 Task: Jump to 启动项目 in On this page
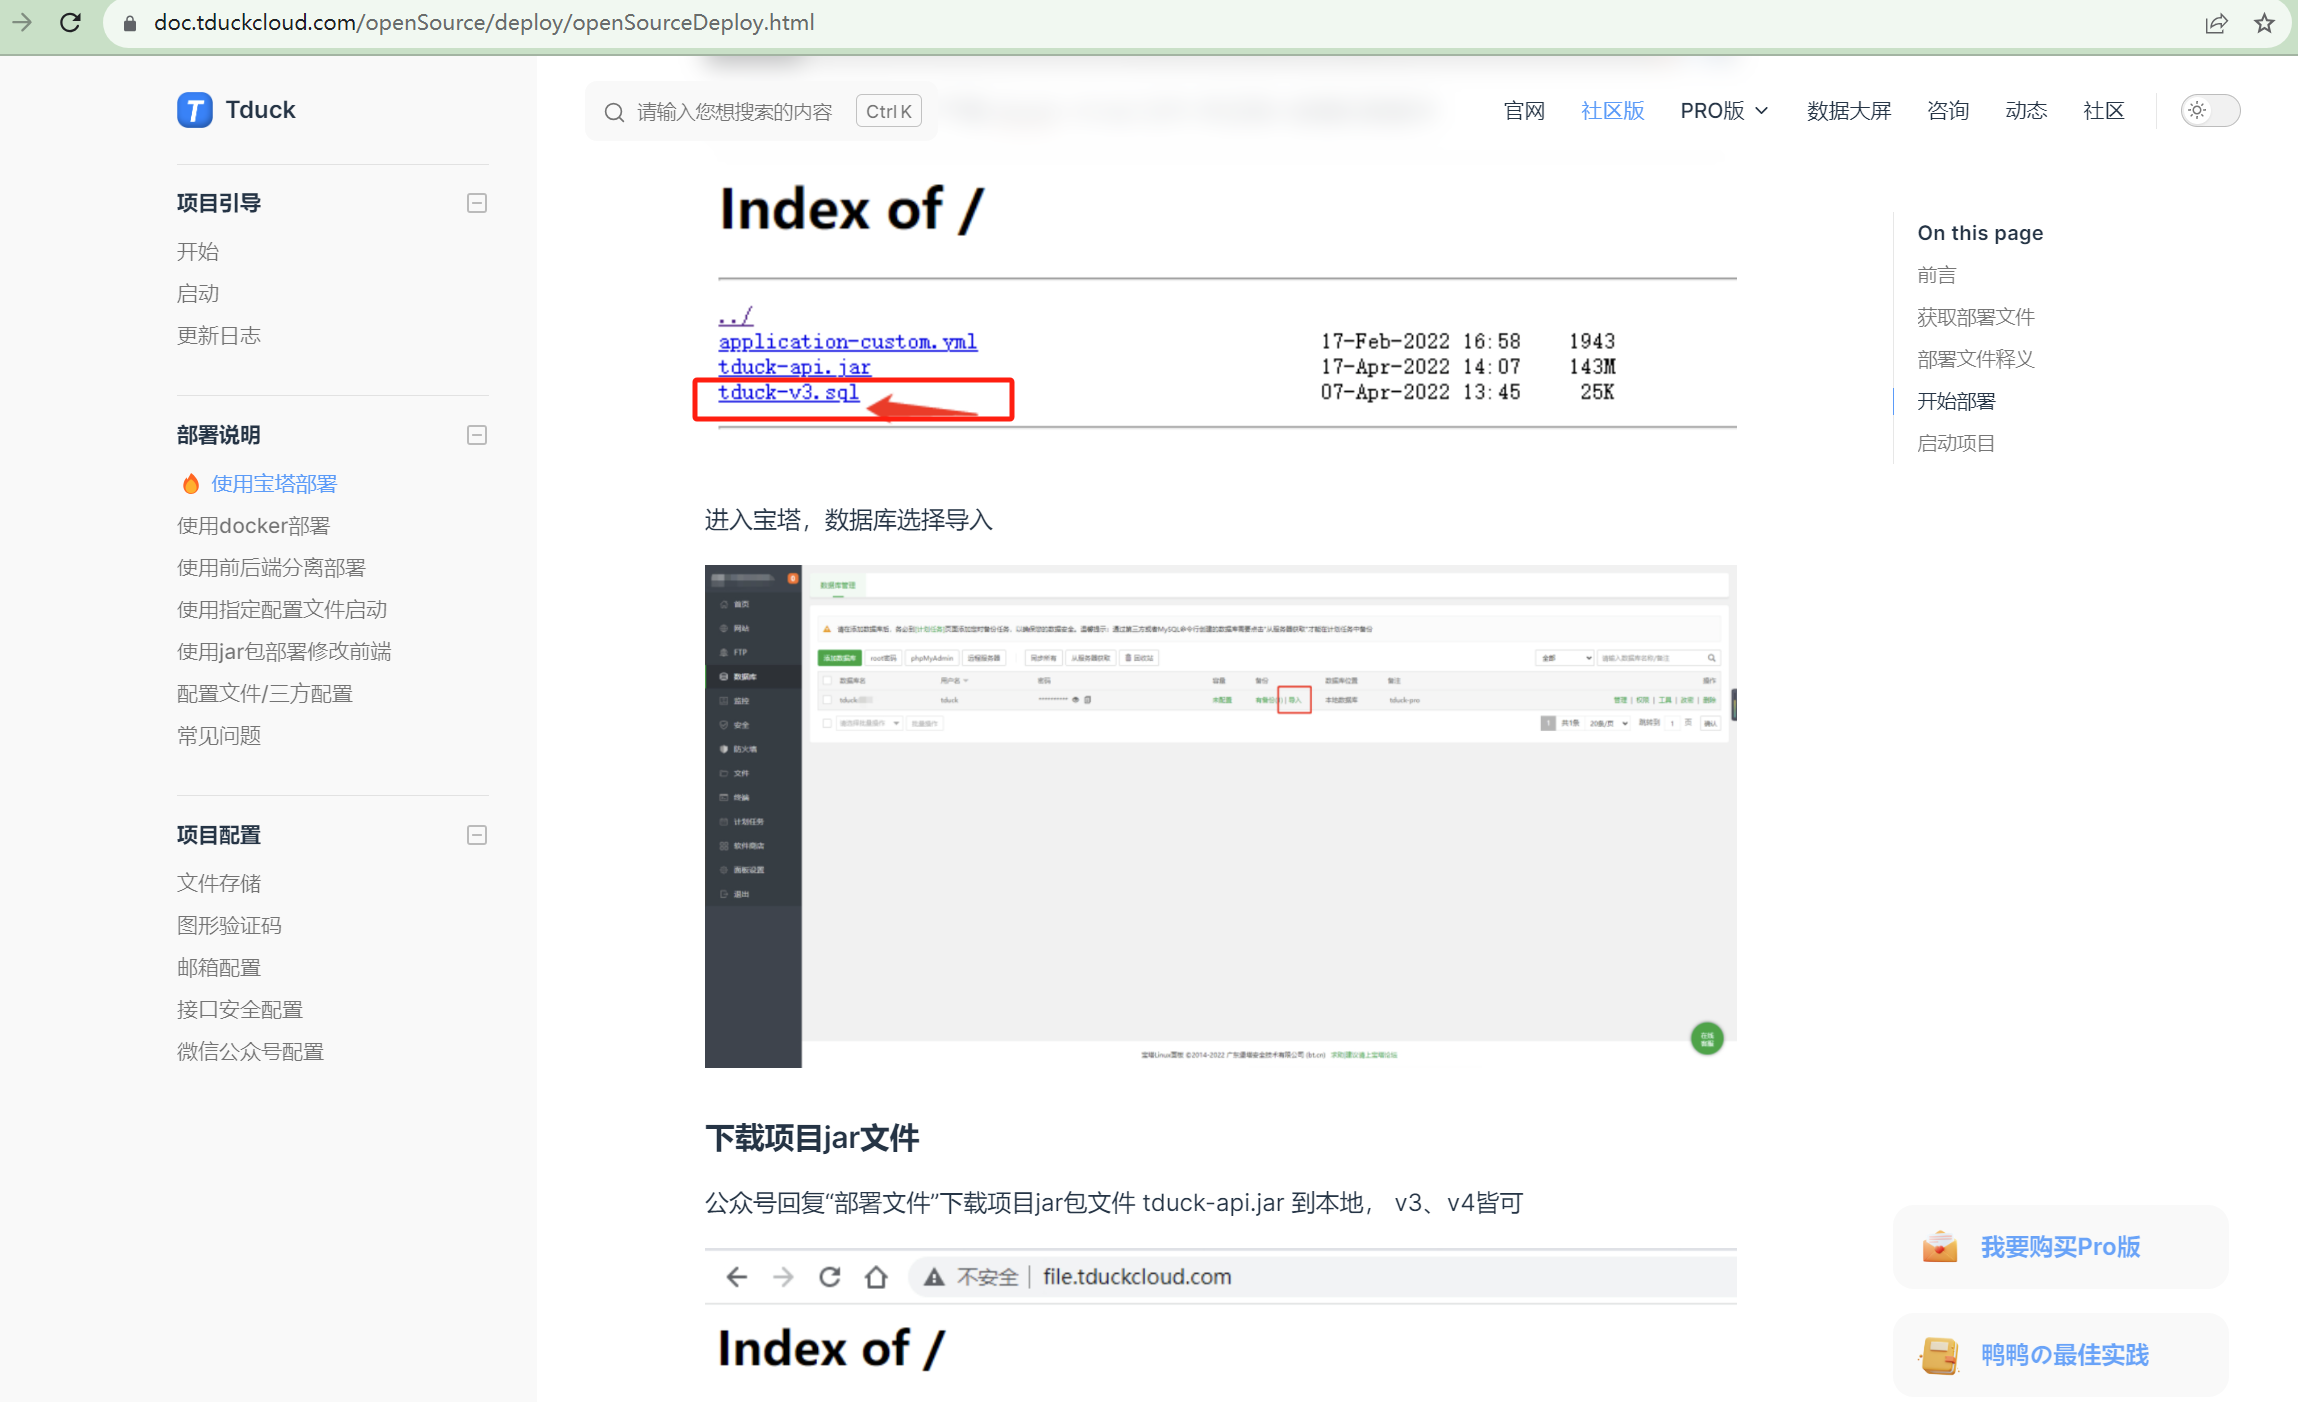coord(1956,443)
